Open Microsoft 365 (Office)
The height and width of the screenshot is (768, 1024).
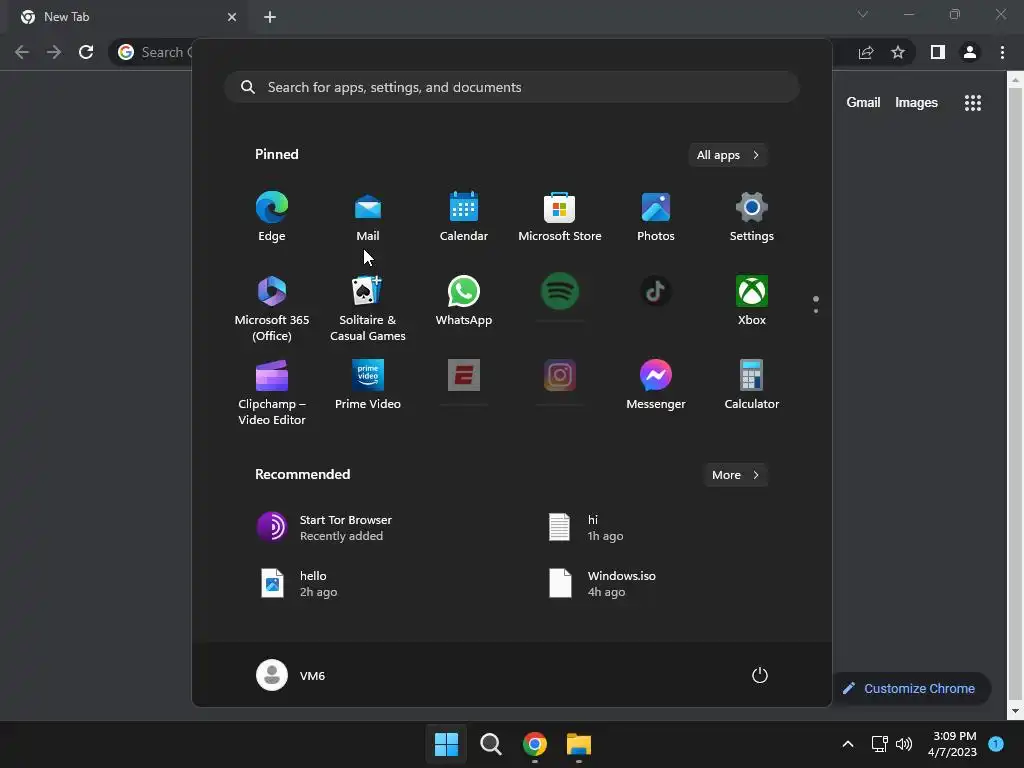point(272,308)
